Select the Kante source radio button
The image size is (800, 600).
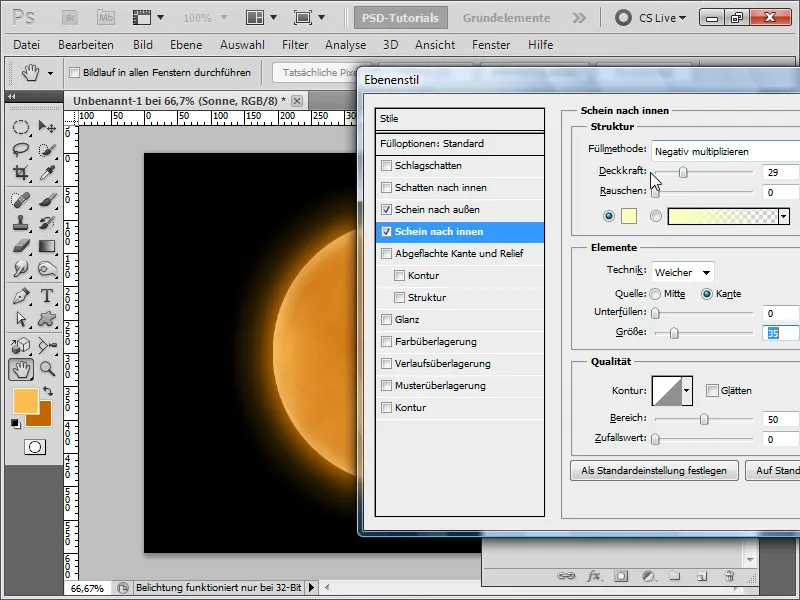coord(707,294)
